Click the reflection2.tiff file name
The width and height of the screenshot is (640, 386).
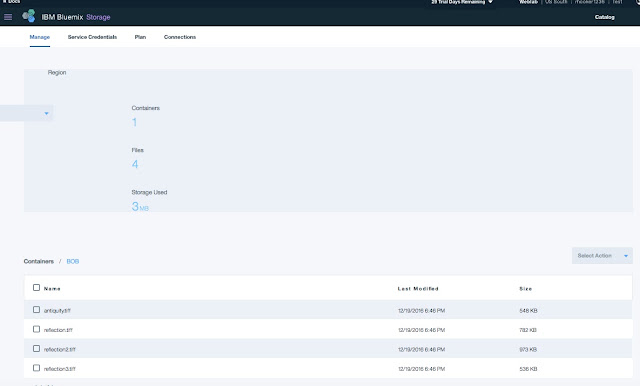click(60, 350)
